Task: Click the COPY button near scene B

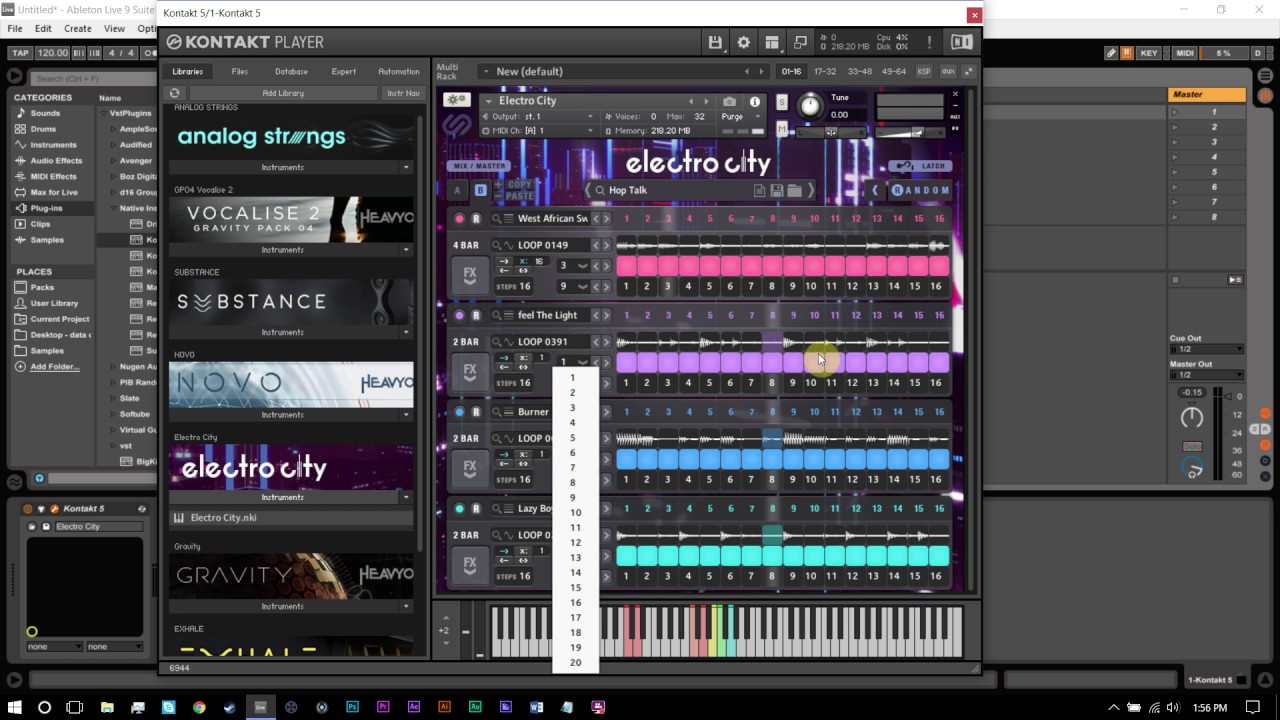Action: pos(519,185)
